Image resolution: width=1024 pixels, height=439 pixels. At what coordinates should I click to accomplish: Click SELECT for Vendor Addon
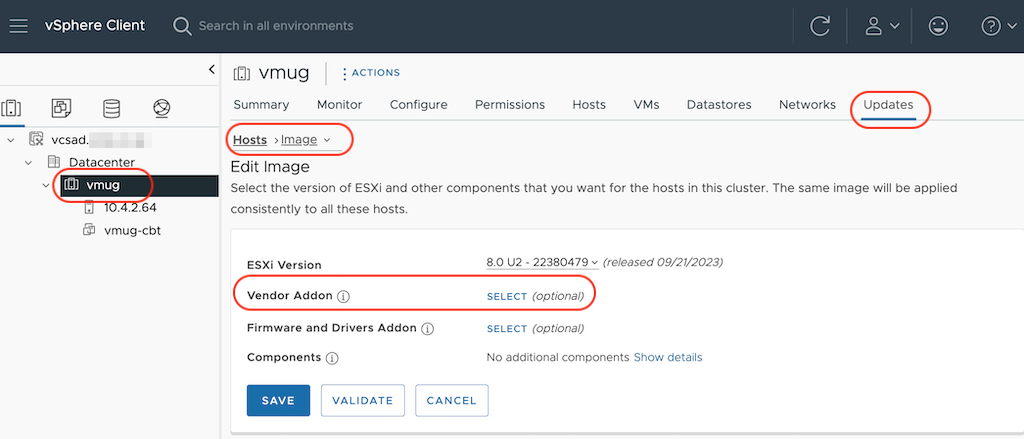pyautogui.click(x=507, y=296)
